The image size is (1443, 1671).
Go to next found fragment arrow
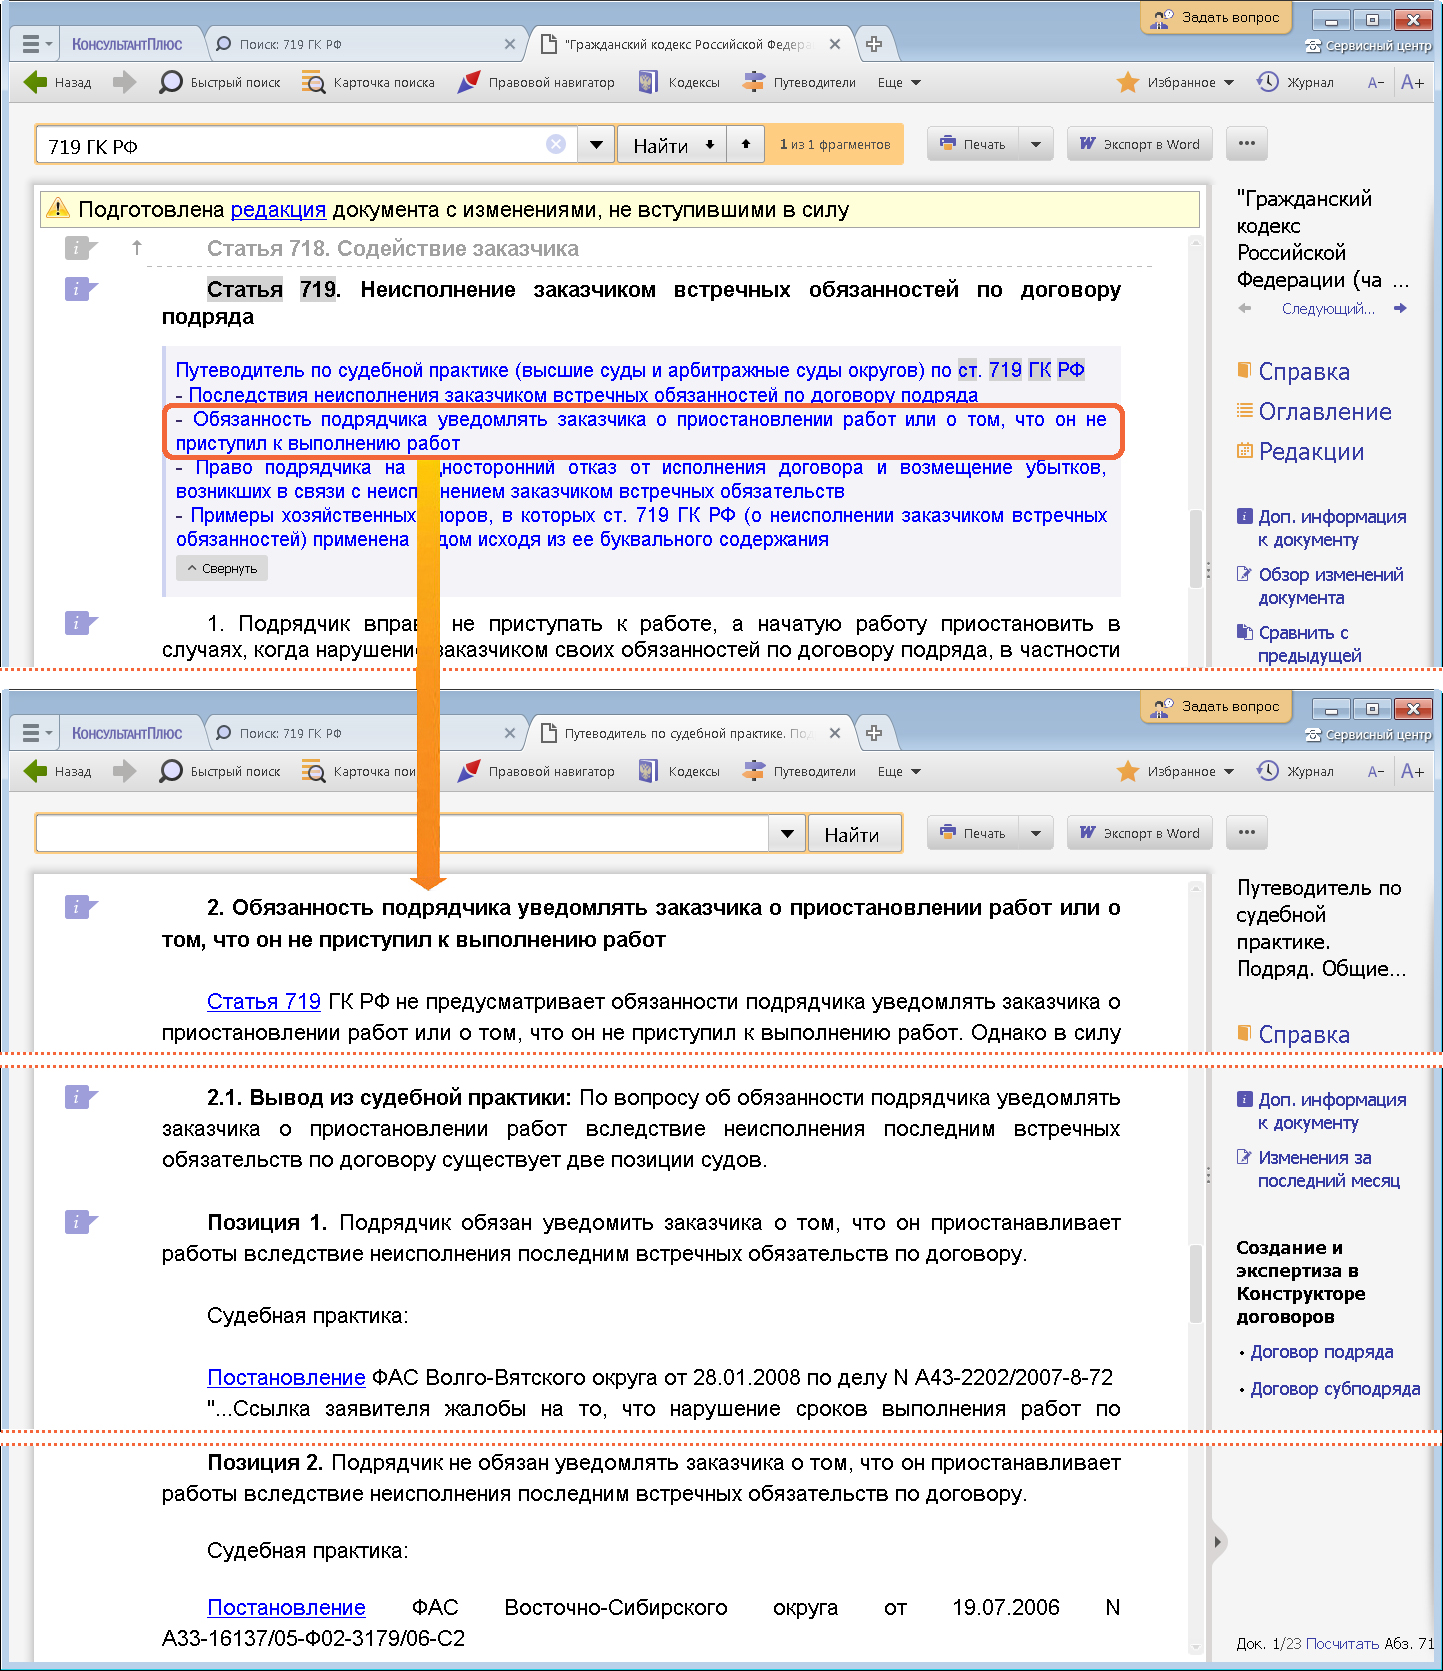[710, 145]
